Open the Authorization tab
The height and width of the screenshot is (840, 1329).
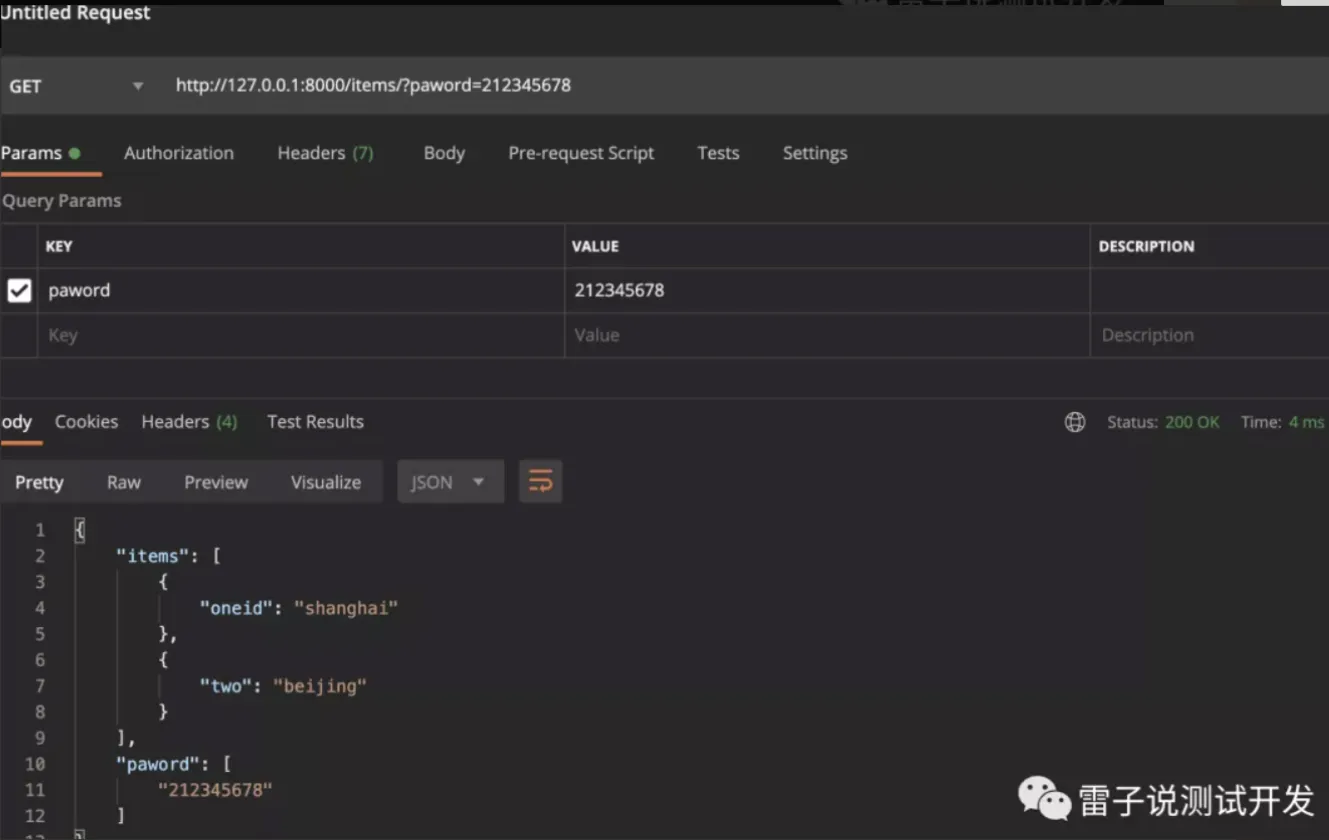(179, 153)
